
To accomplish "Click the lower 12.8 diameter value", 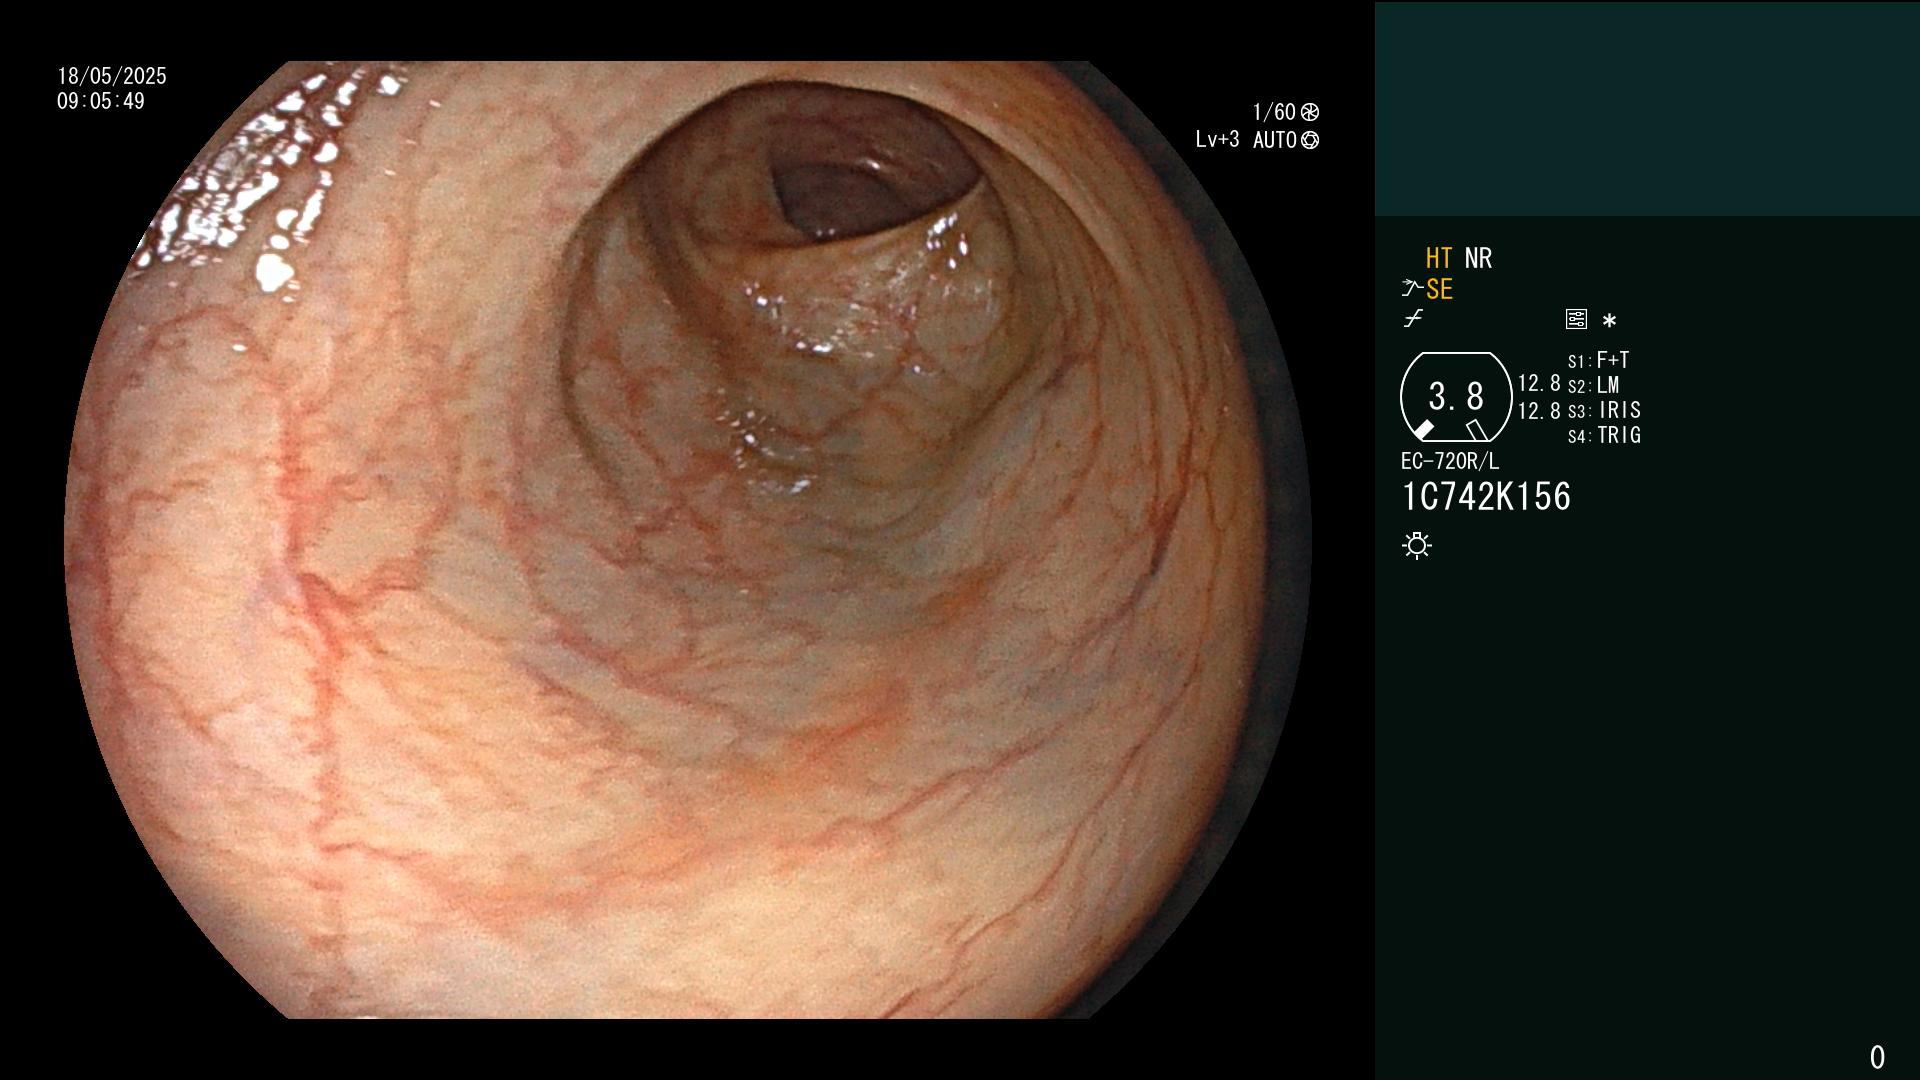I will pyautogui.click(x=1539, y=411).
